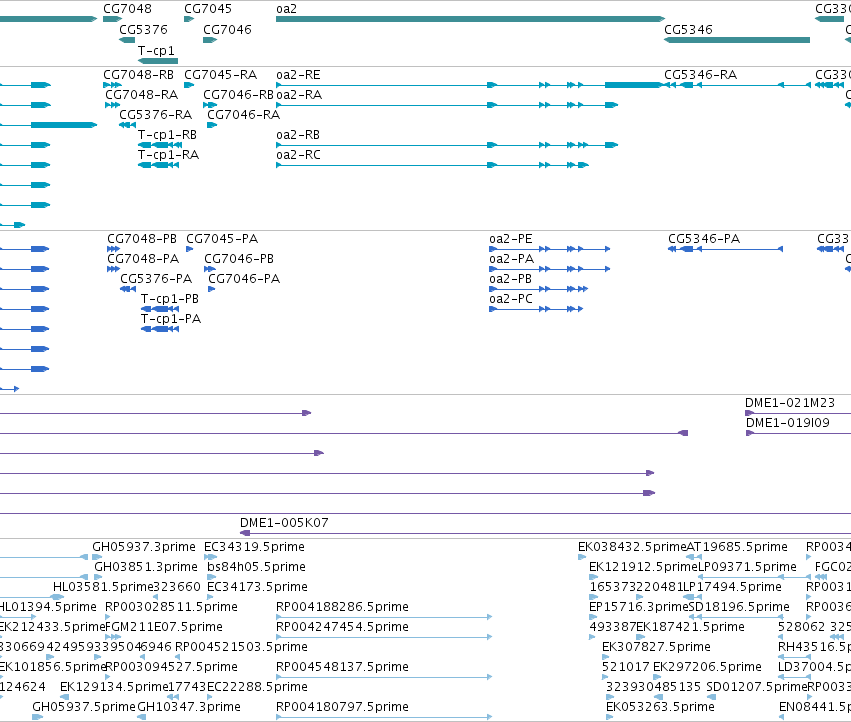Open the CG7048-RB transcript label
Image resolution: width=851 pixels, height=722 pixels.
tap(138, 75)
